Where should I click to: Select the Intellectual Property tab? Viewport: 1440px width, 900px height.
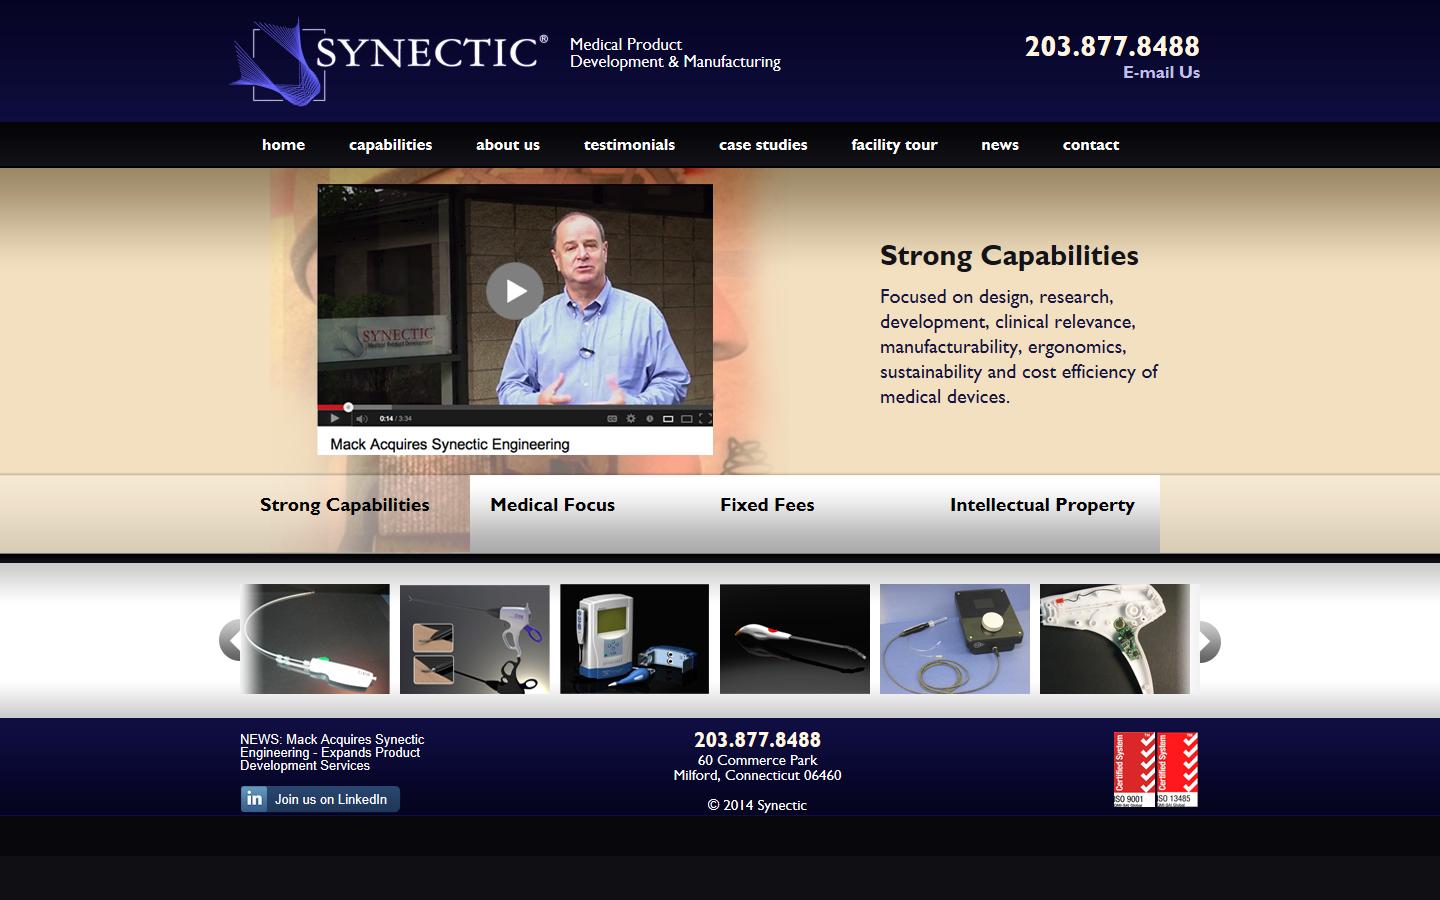1042,505
